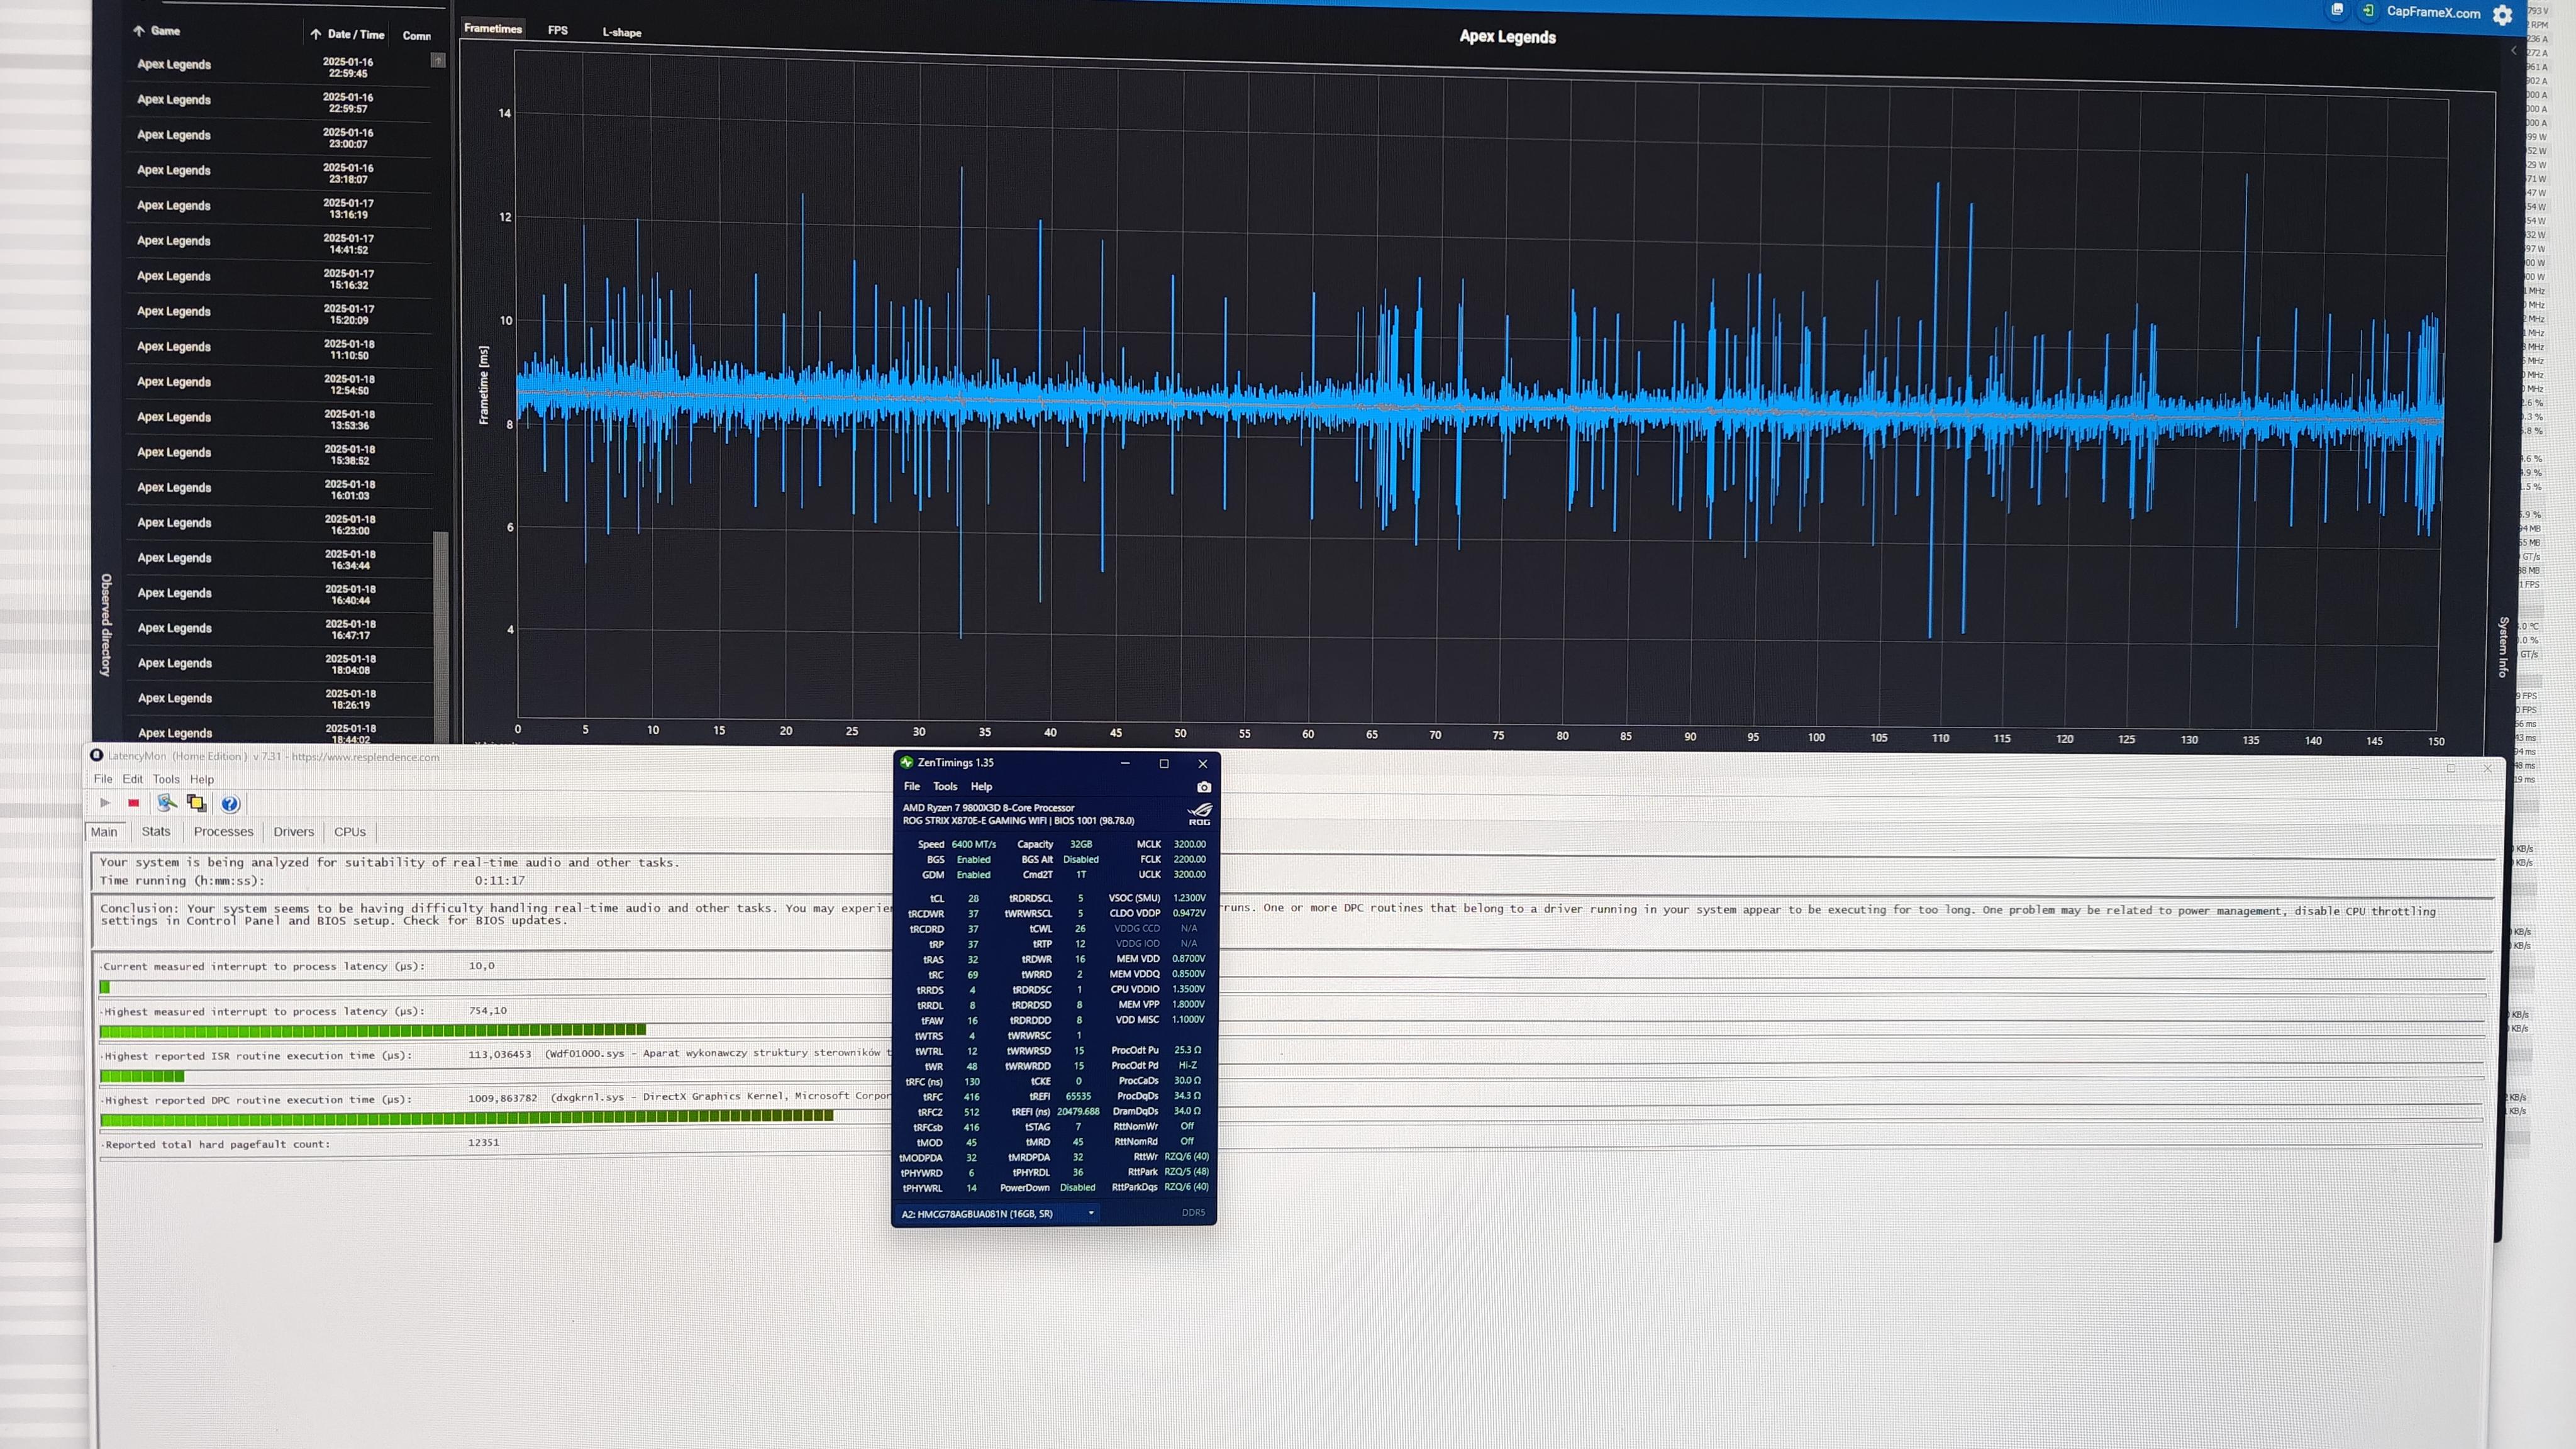Image resolution: width=2576 pixels, height=1449 pixels.
Task: Open the Drivers tab in LatencyMon
Action: (x=293, y=832)
